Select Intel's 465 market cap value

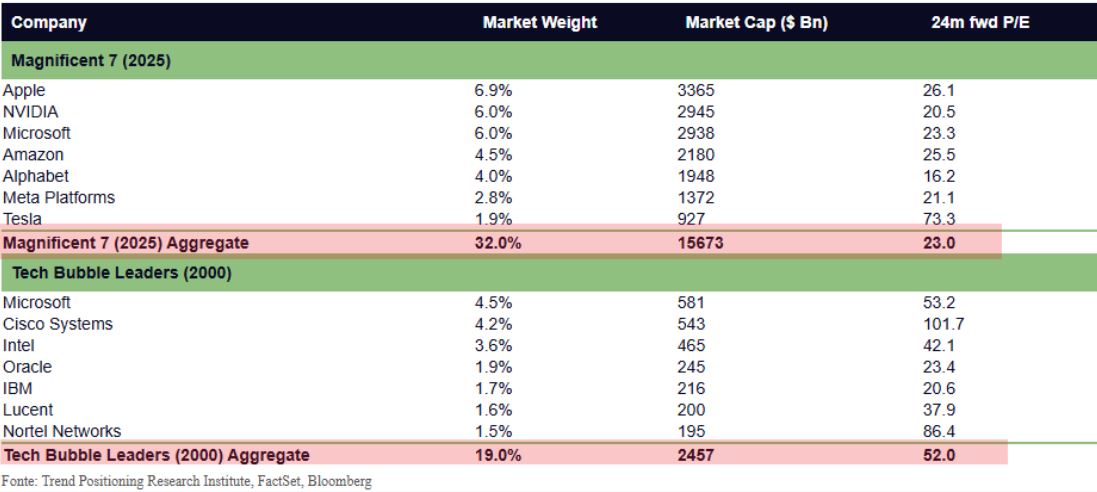[x=691, y=345]
